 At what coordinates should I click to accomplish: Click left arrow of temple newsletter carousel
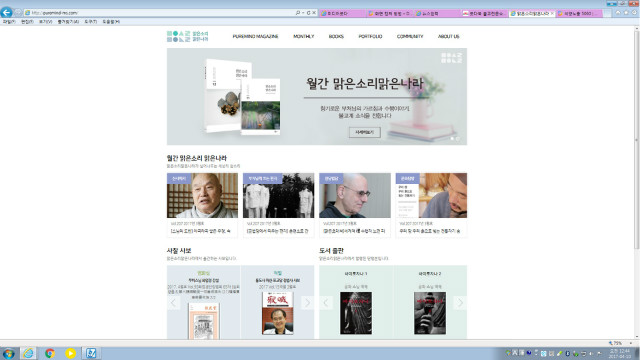(173, 302)
